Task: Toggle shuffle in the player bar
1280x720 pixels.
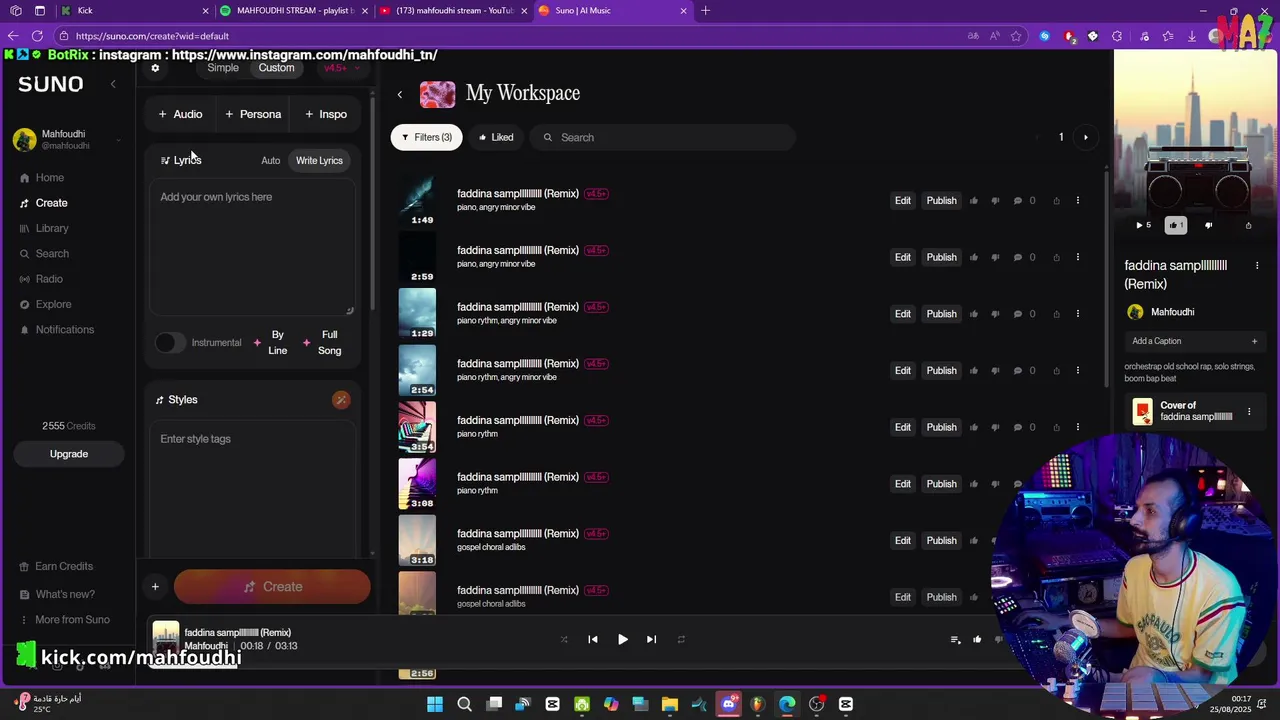Action: click(x=564, y=640)
